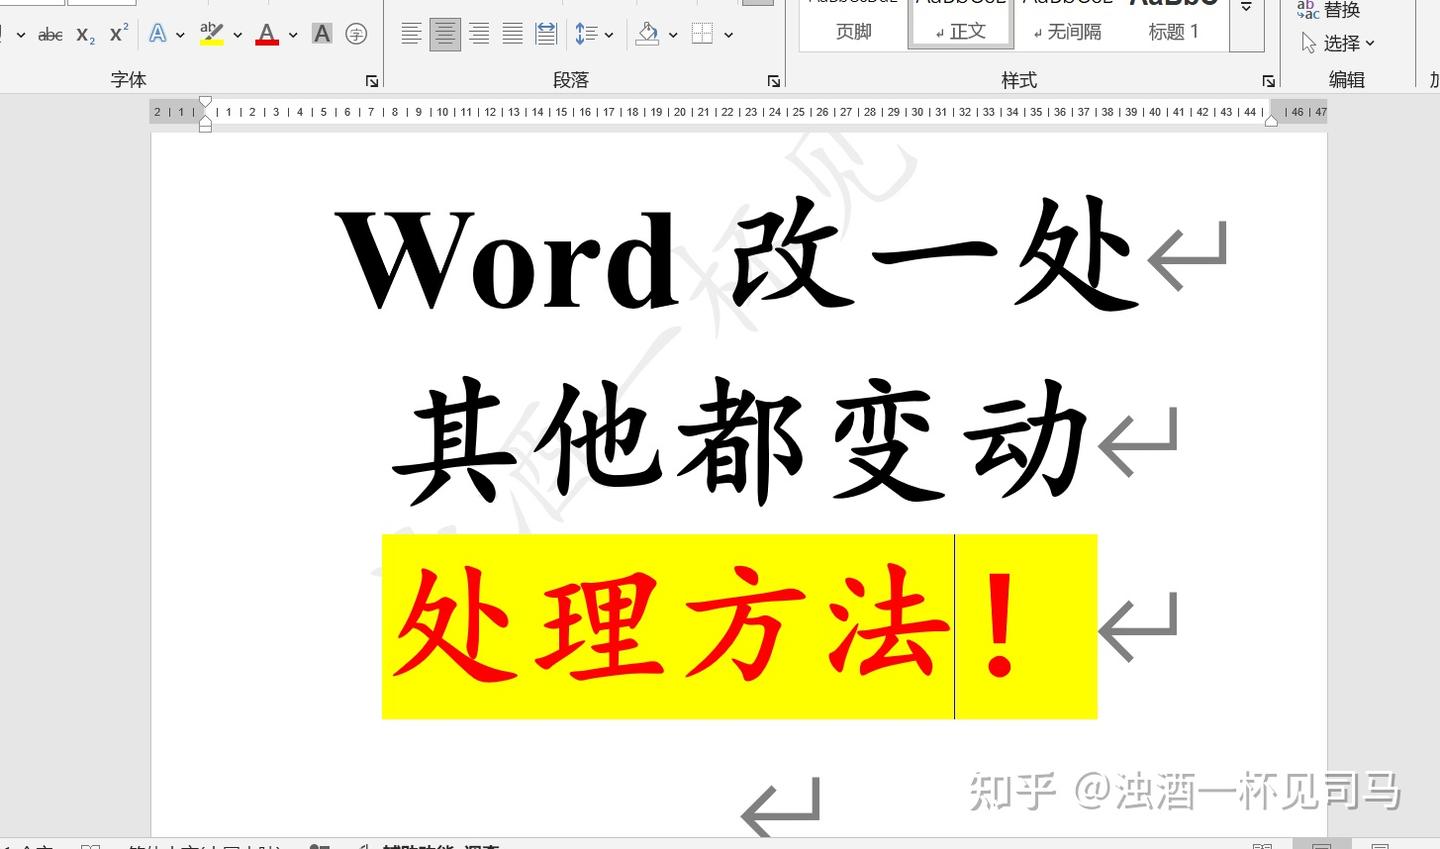The height and width of the screenshot is (849, 1440).
Task: Apply red font color
Action: [x=267, y=34]
